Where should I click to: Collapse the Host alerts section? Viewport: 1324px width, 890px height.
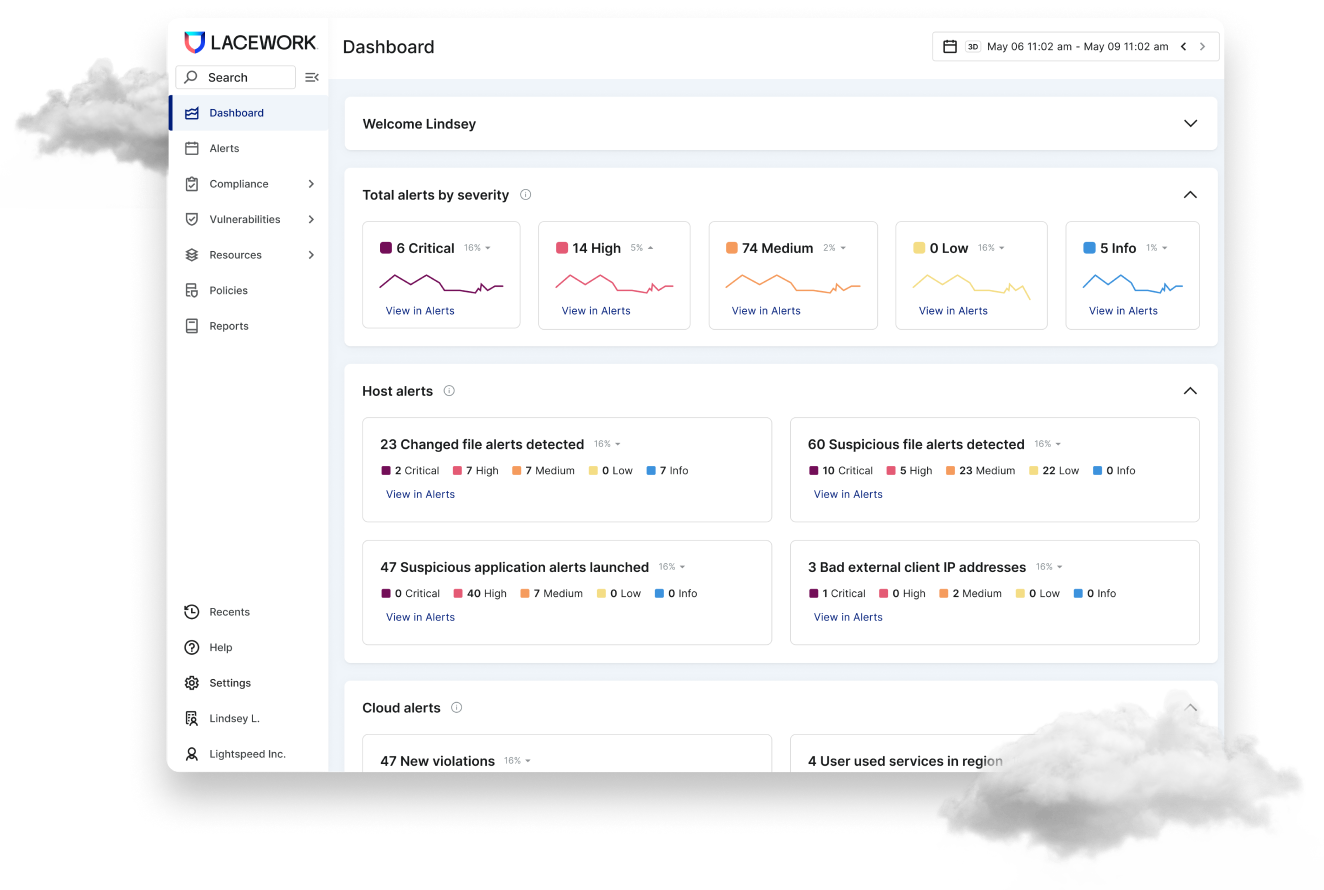(x=1190, y=391)
